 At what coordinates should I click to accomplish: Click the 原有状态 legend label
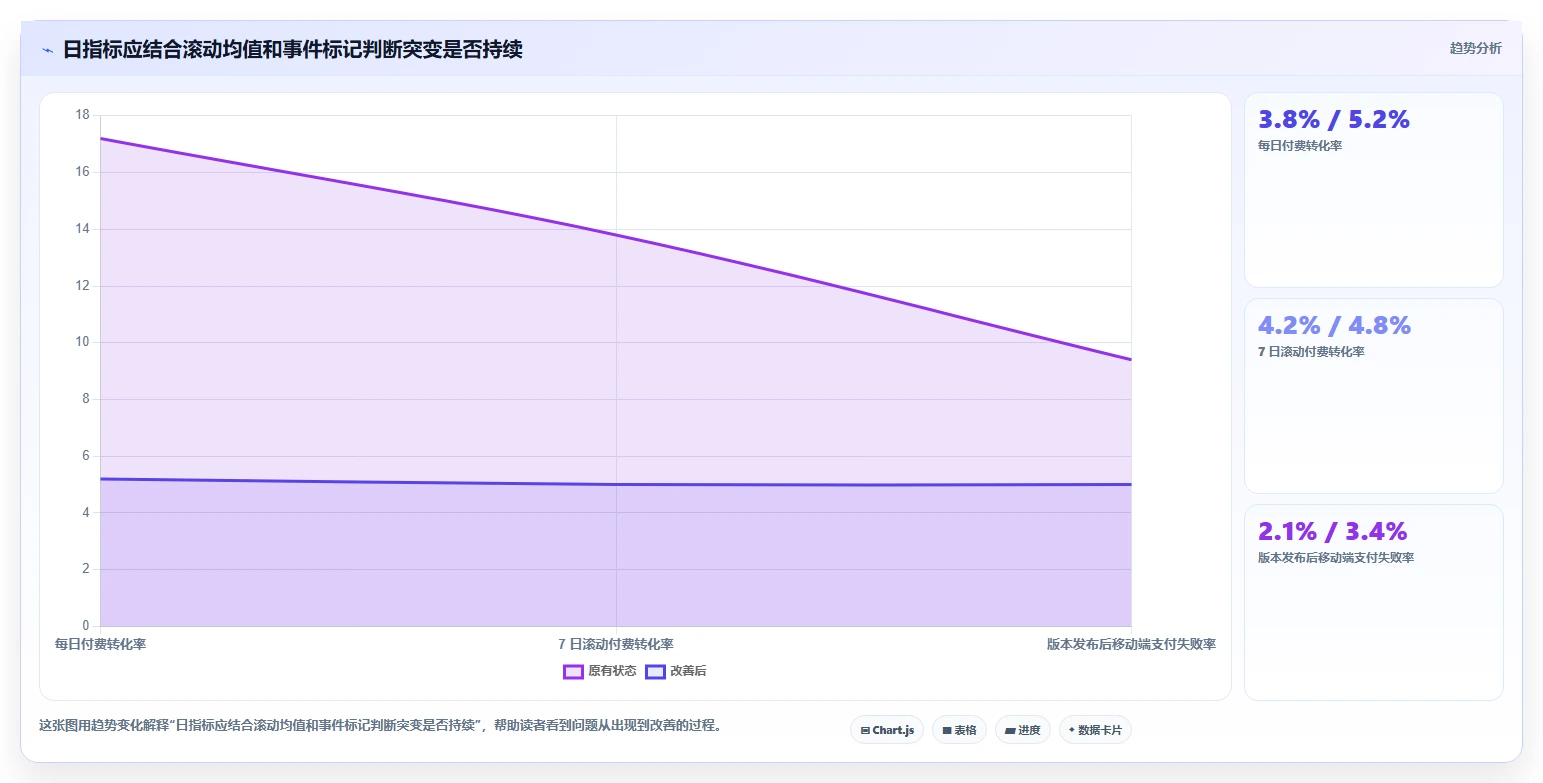coord(612,671)
